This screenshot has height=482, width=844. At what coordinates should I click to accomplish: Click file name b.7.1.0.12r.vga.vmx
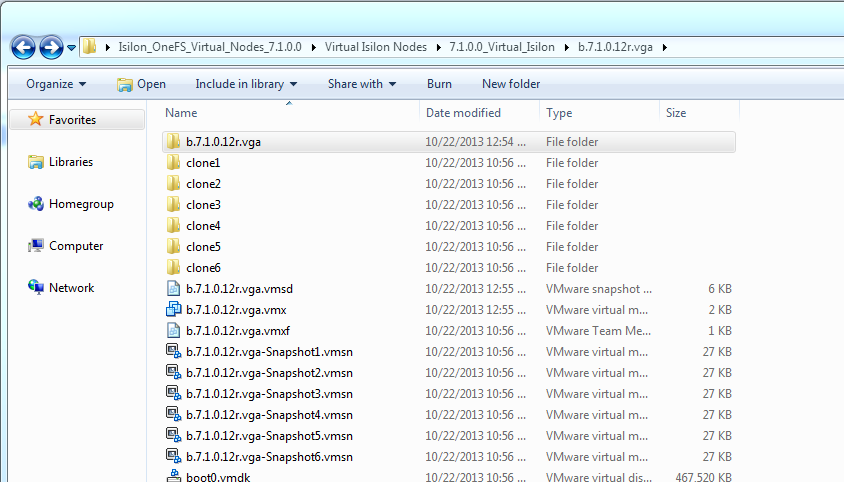pyautogui.click(x=236, y=310)
